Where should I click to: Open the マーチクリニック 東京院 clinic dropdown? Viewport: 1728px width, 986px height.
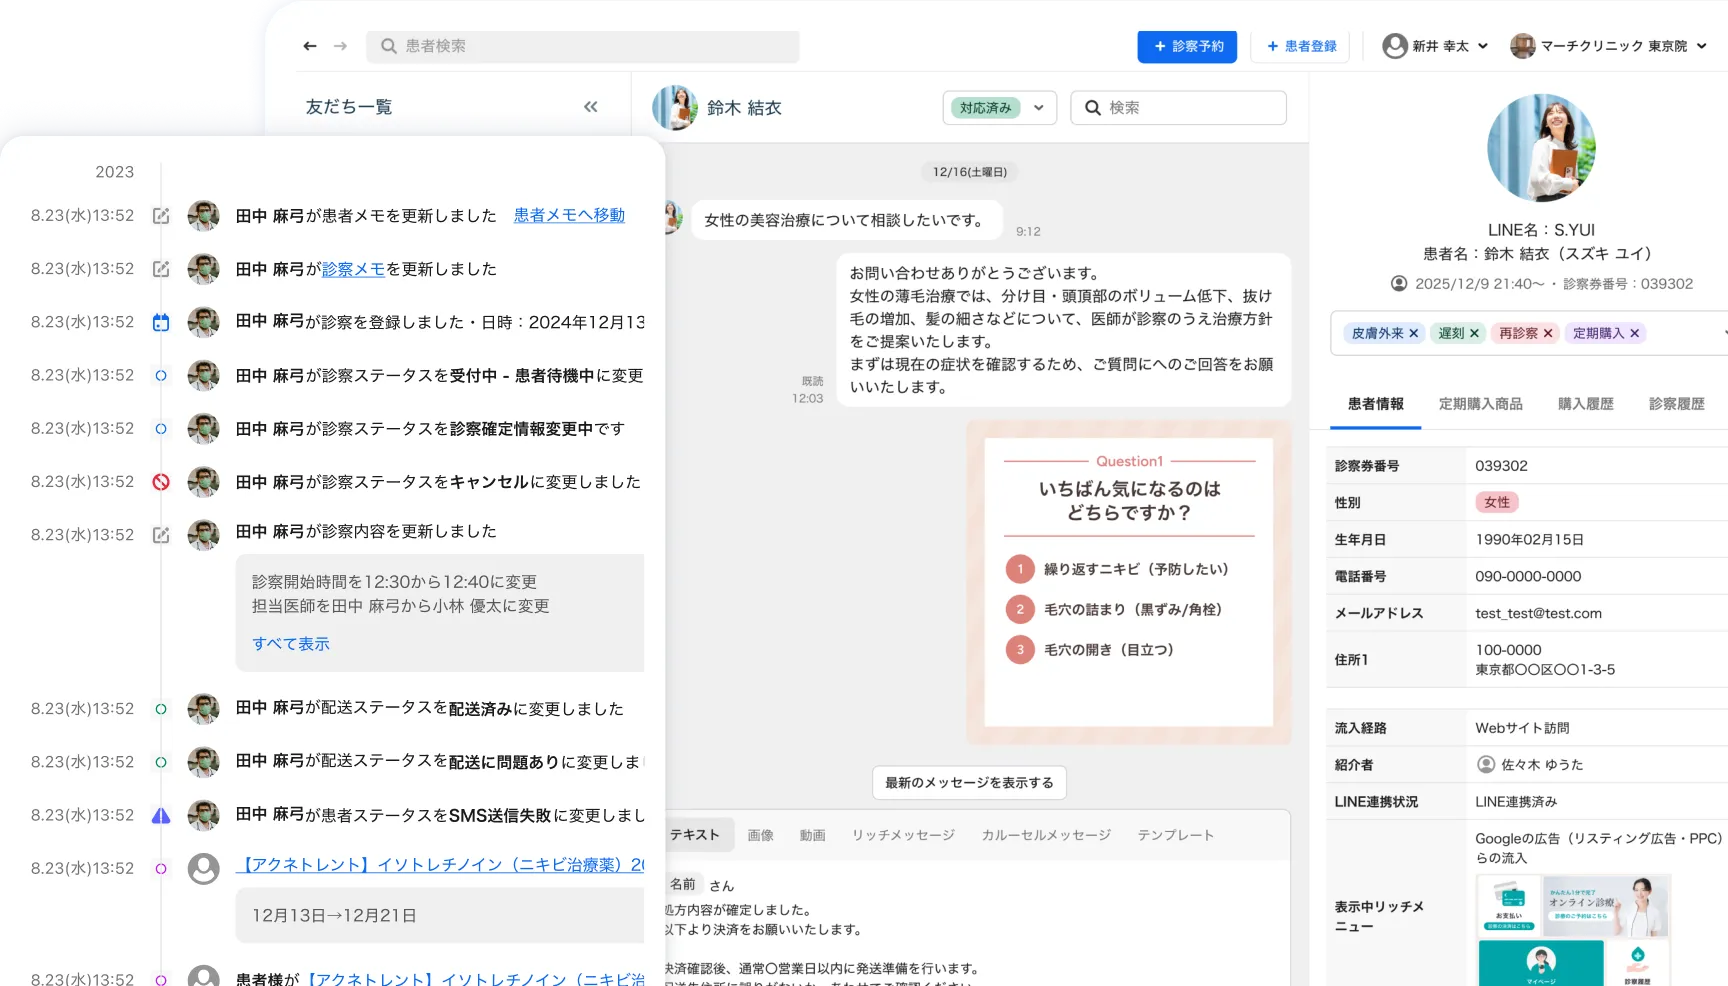point(1608,46)
